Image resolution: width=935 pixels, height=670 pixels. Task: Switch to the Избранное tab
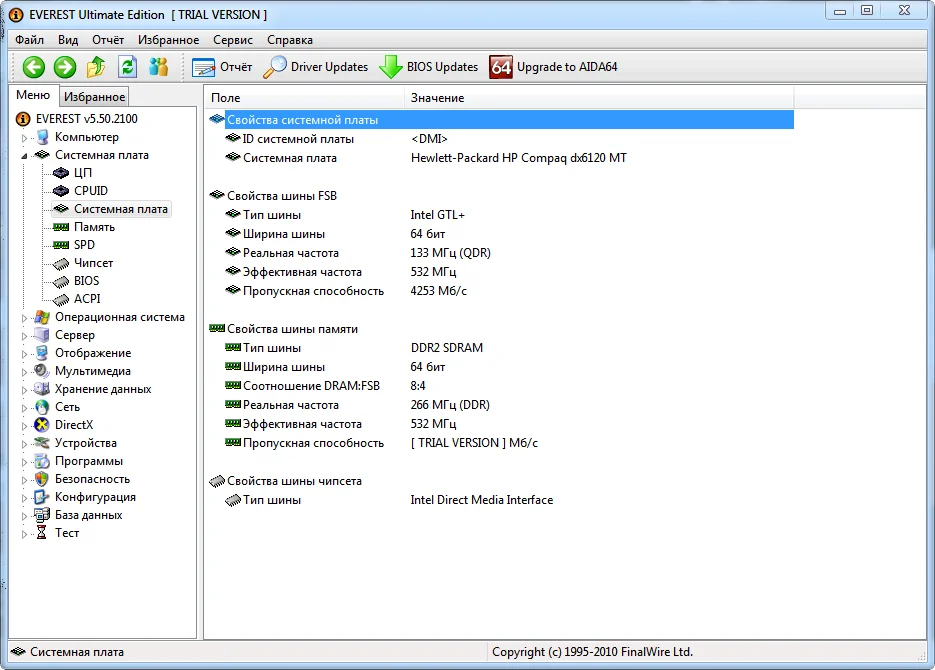point(94,97)
